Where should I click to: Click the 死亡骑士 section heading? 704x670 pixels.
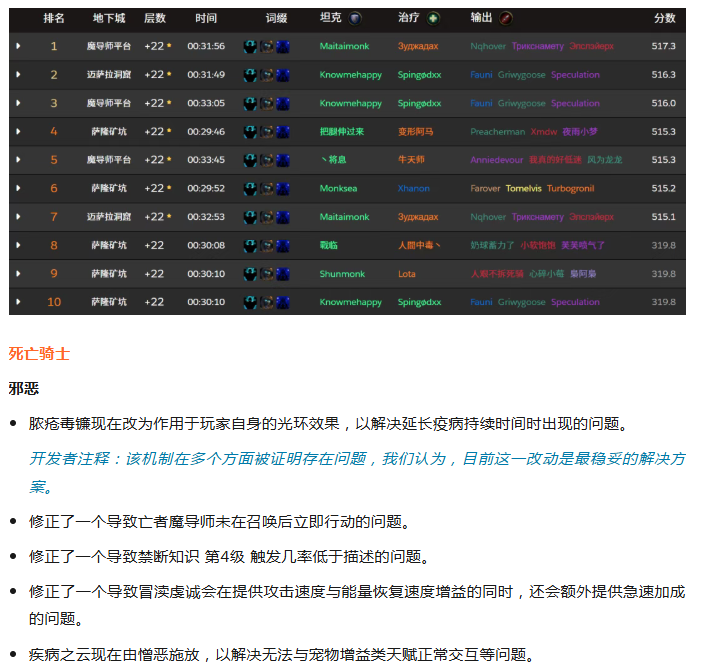point(39,353)
